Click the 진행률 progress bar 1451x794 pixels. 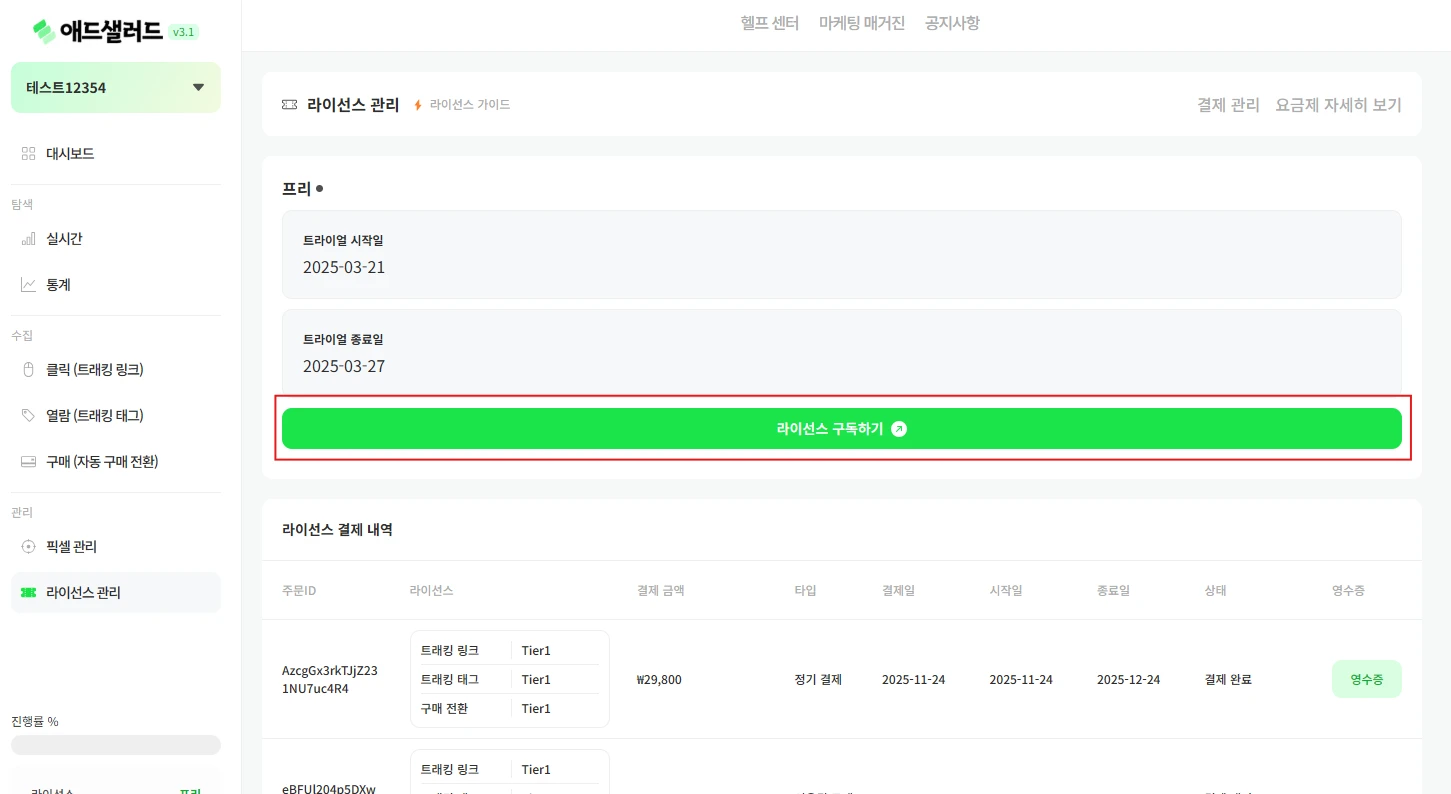[116, 745]
